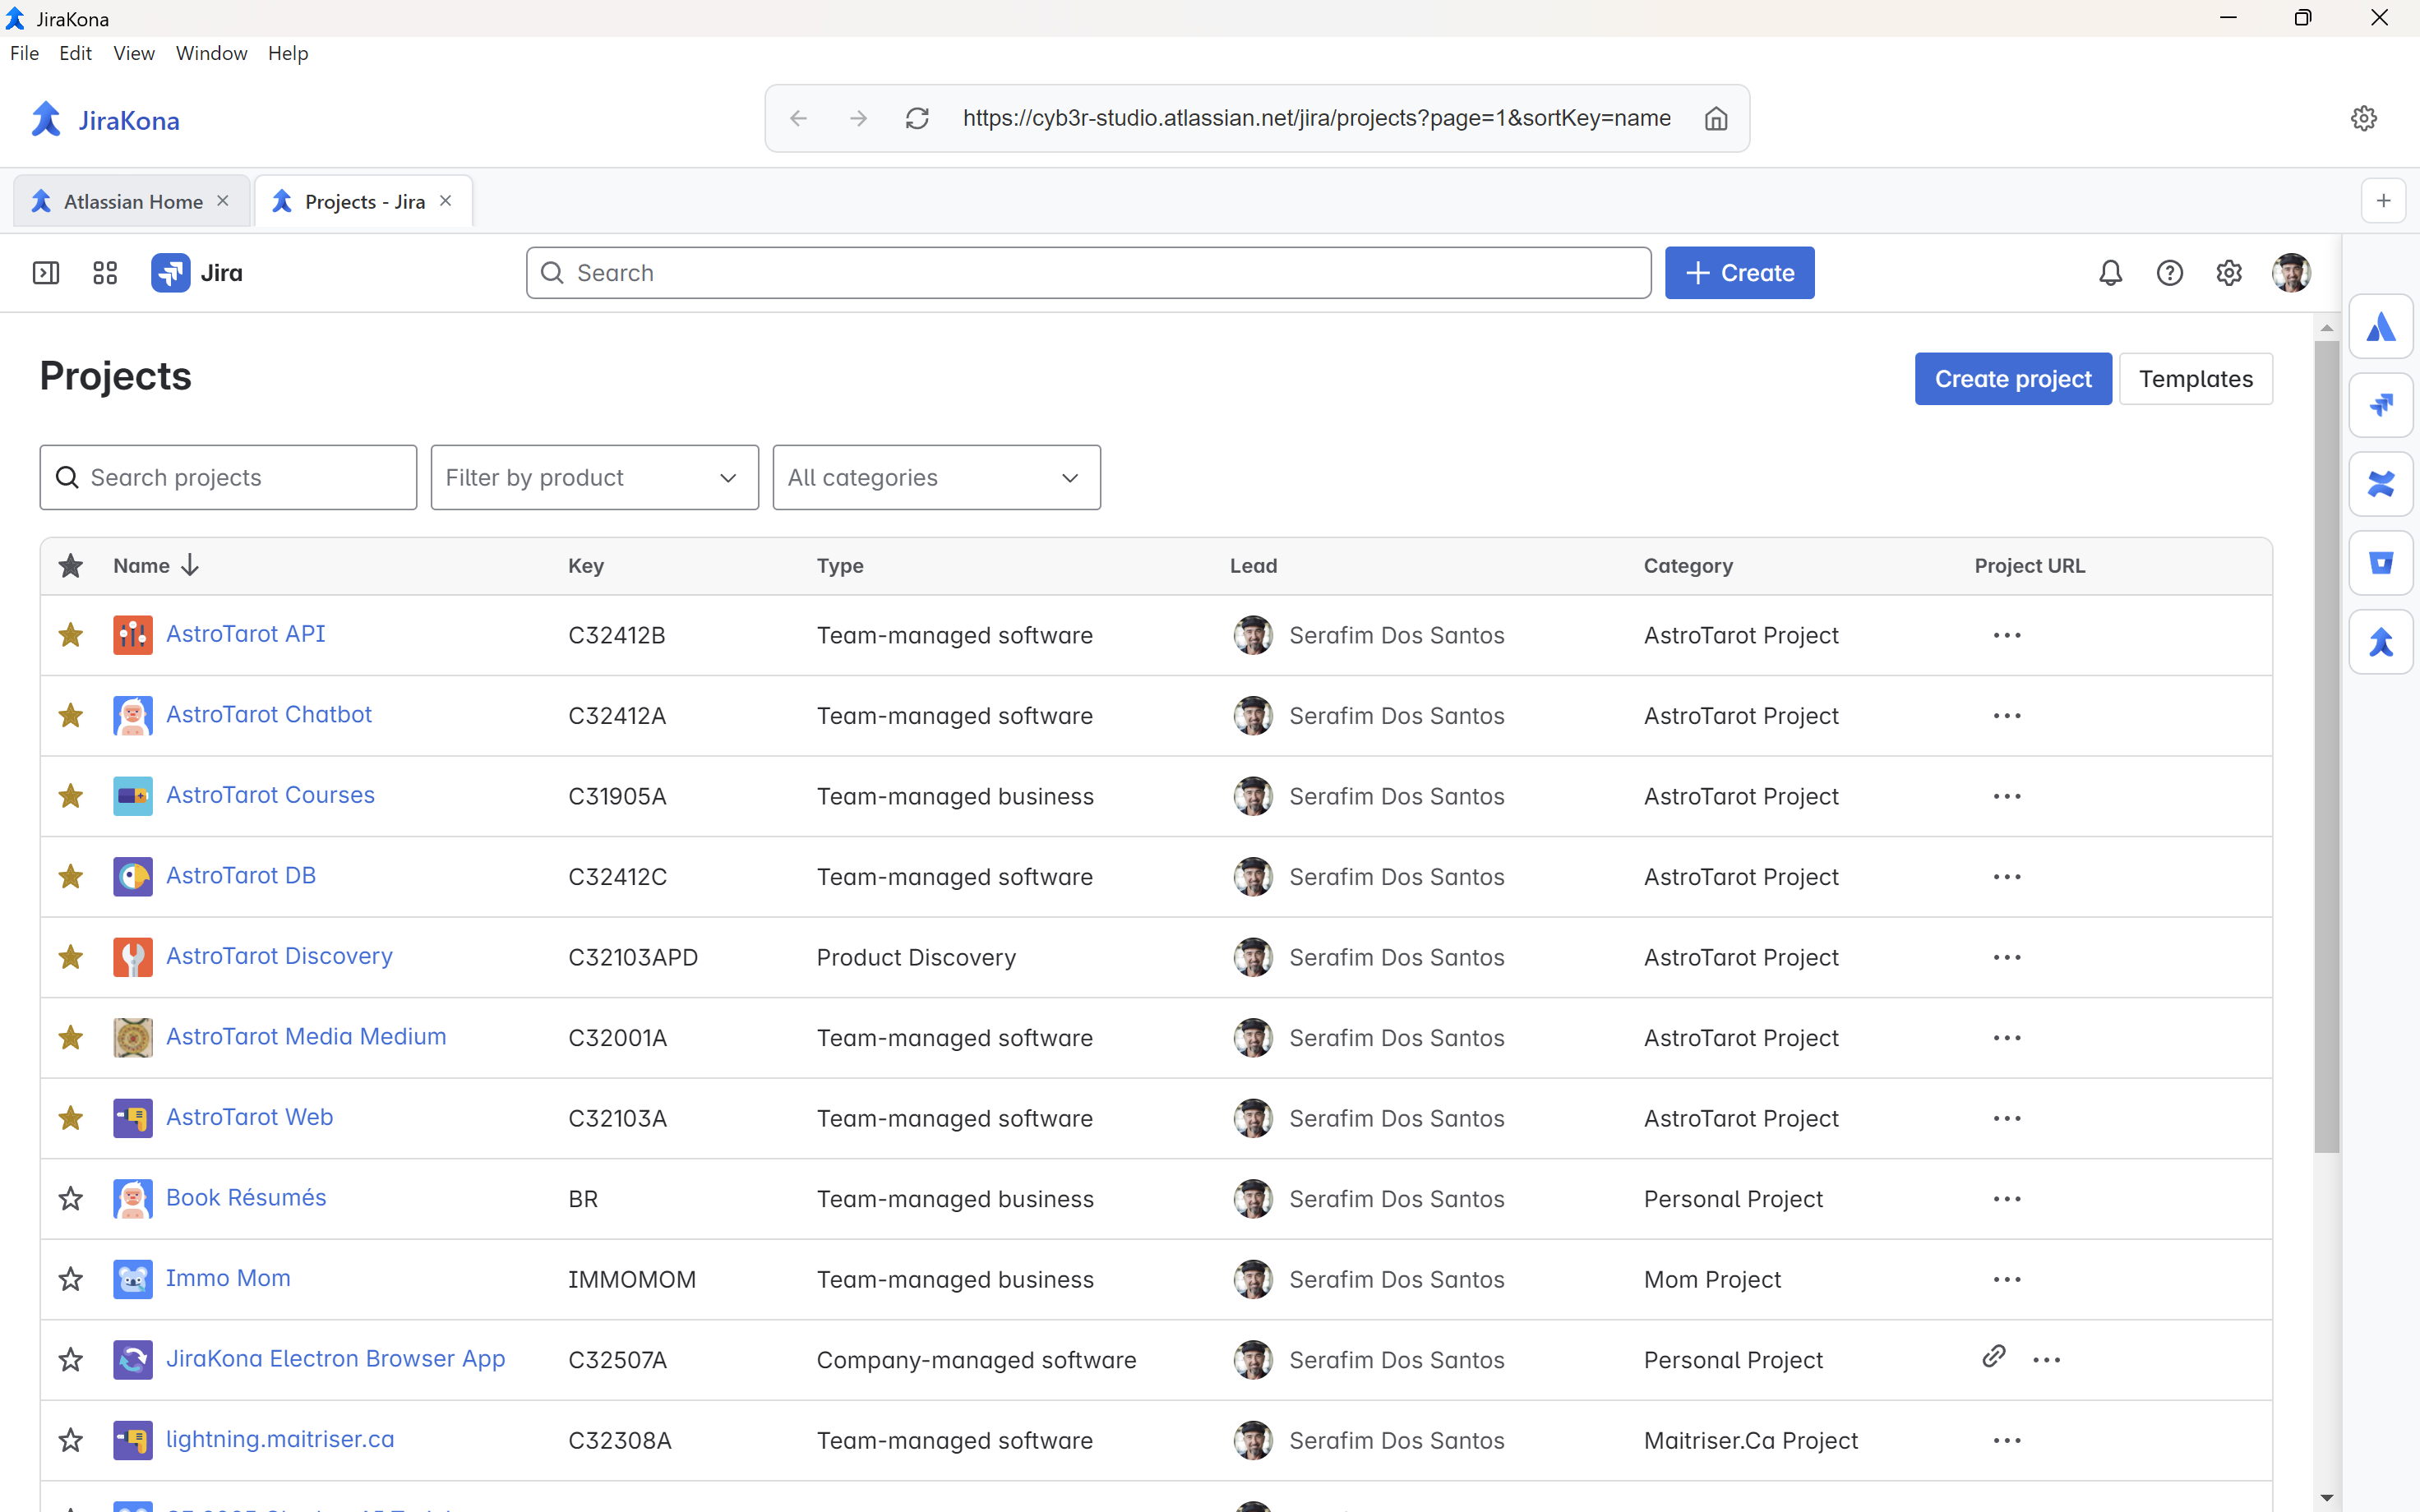This screenshot has width=2420, height=1512.
Task: Star the lightning.maitriser.ca project
Action: (x=70, y=1440)
